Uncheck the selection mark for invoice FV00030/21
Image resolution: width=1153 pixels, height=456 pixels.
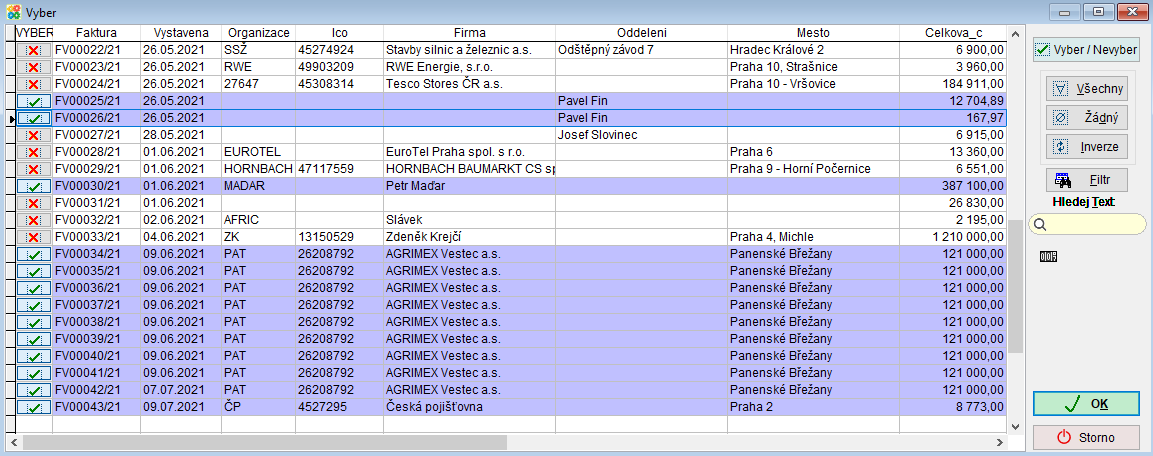coord(33,186)
